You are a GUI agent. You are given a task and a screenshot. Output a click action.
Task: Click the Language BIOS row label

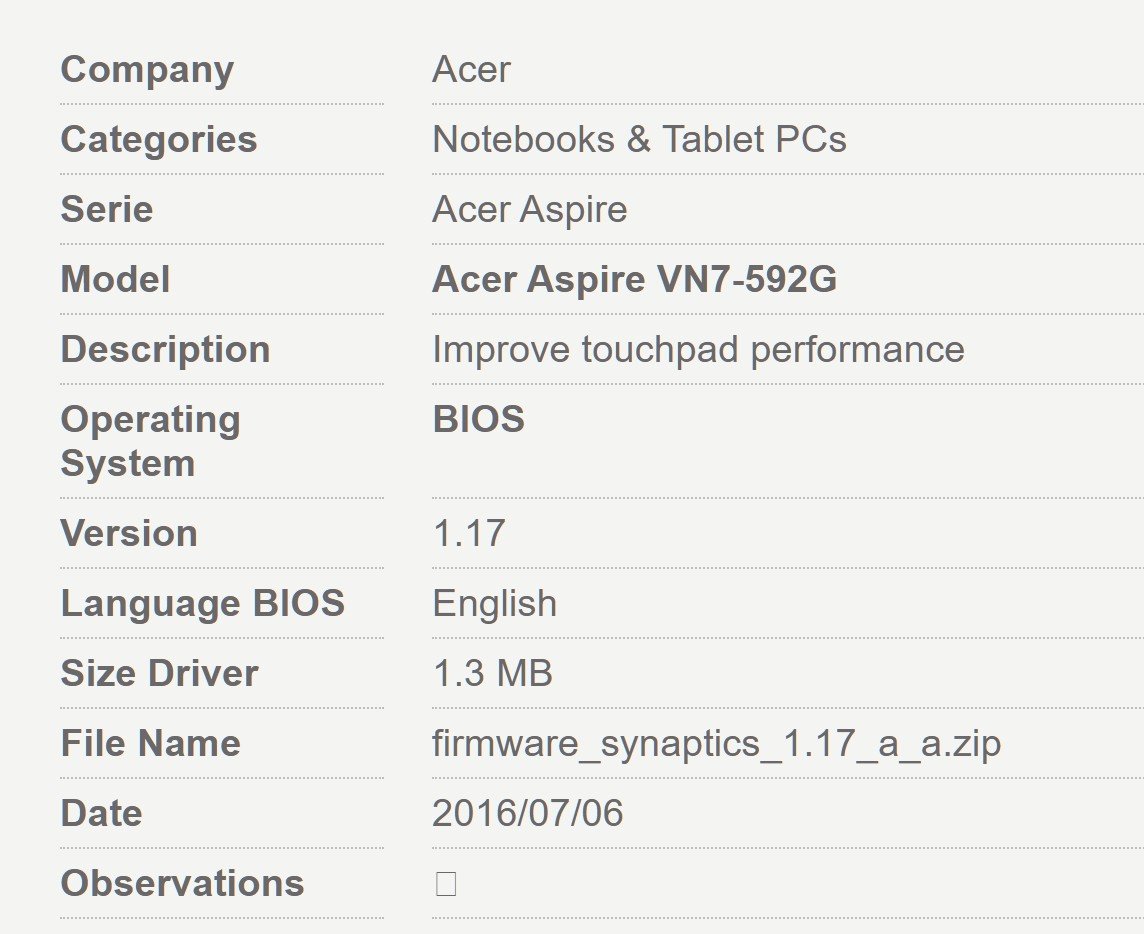pyautogui.click(x=202, y=604)
